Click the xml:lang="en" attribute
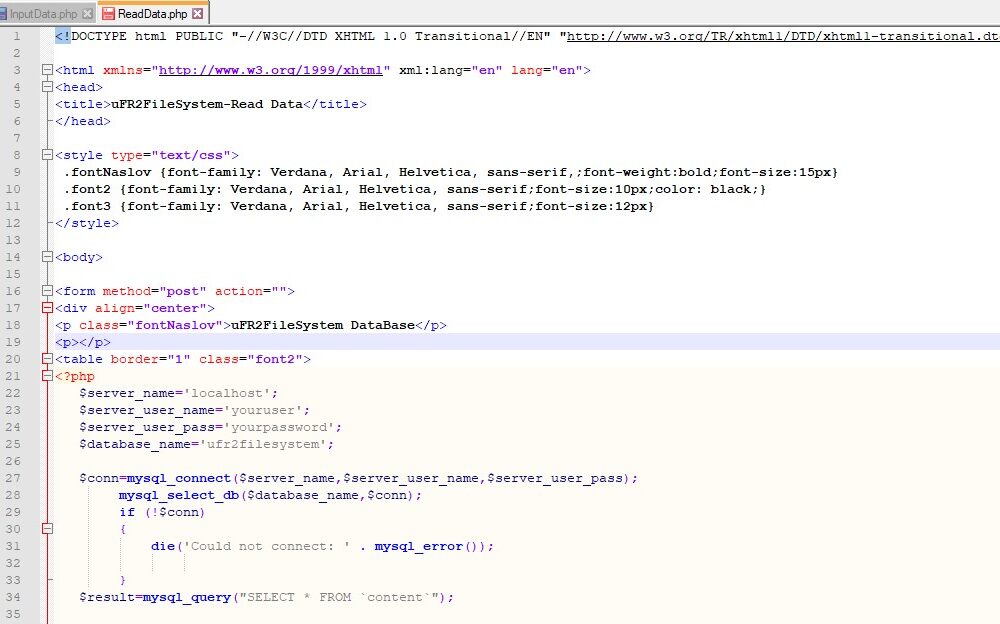The width and height of the screenshot is (1000, 624). (x=450, y=70)
